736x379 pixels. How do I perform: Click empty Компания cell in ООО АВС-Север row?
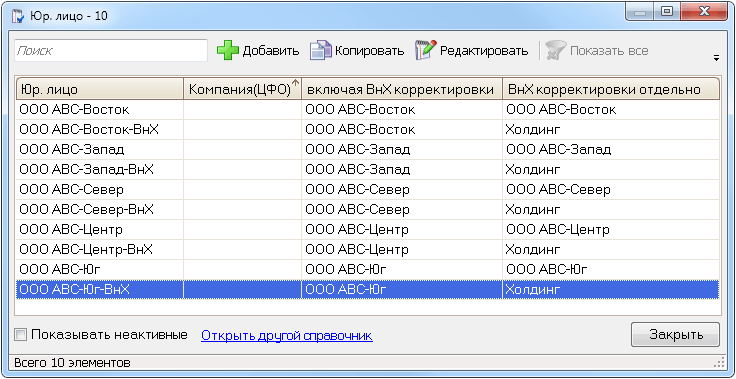click(x=242, y=190)
